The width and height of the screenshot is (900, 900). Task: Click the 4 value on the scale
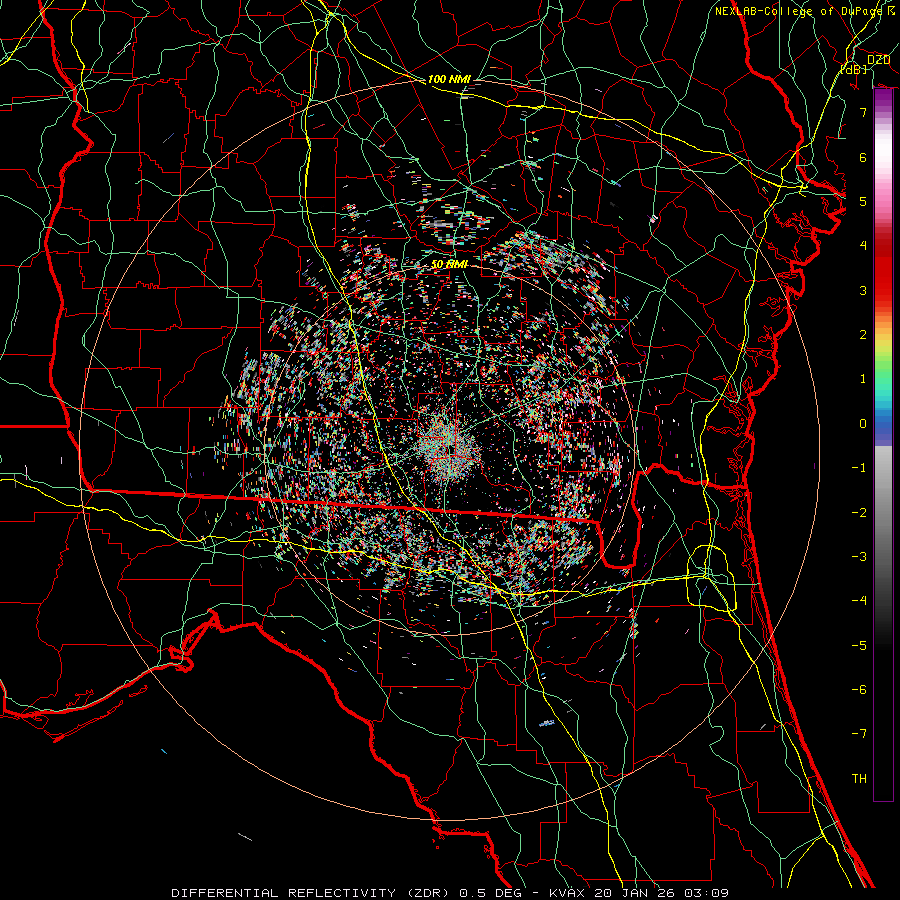[863, 246]
